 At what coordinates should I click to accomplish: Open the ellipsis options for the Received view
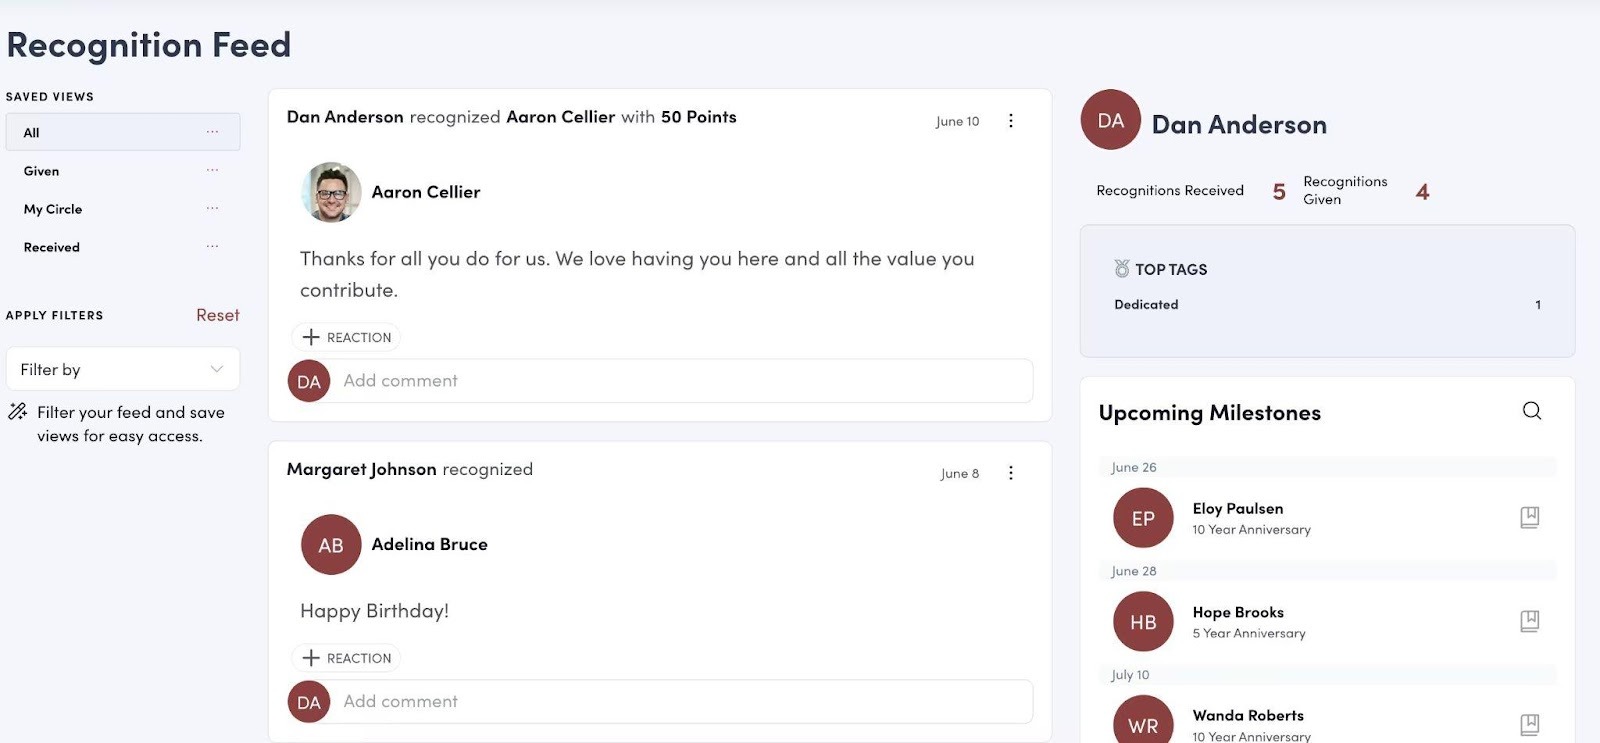point(212,247)
